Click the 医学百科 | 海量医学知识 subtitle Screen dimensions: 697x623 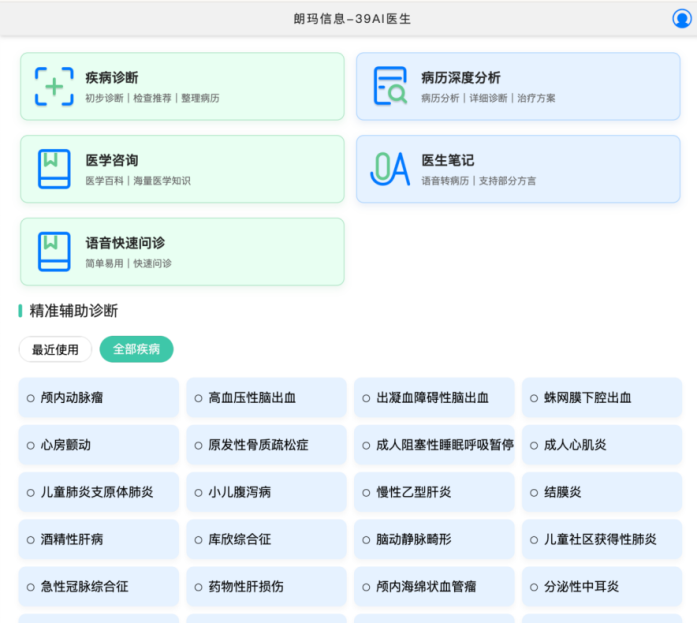tap(138, 181)
